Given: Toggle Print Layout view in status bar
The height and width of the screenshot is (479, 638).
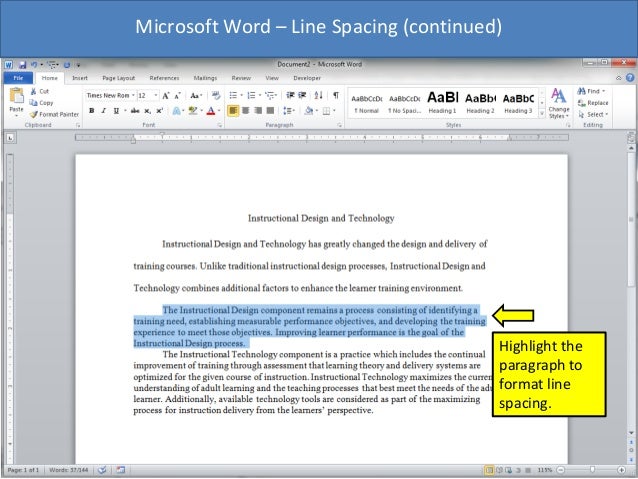Looking at the screenshot, I should coord(489,470).
